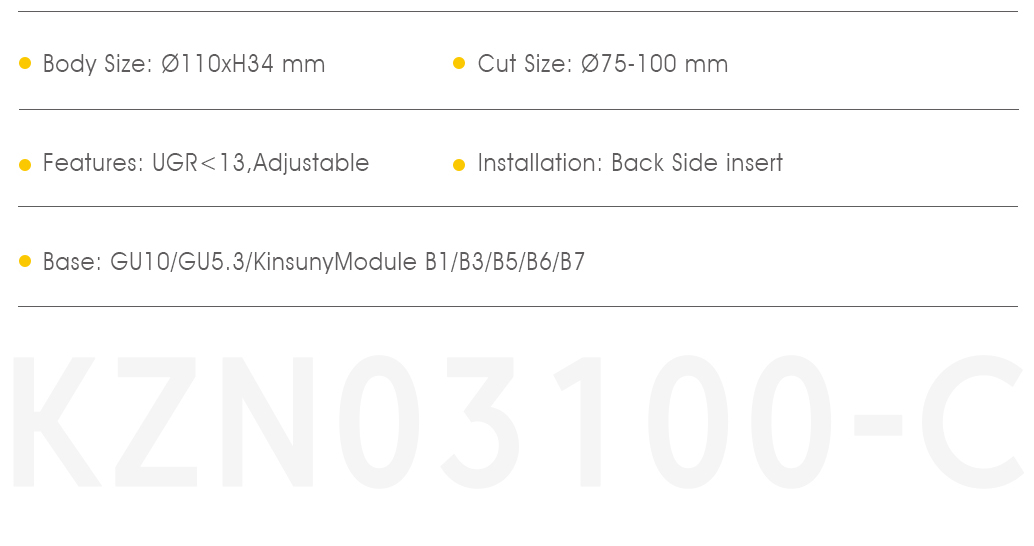
Task: Select the Ø110xH34 mm dimension value
Action: (x=243, y=64)
